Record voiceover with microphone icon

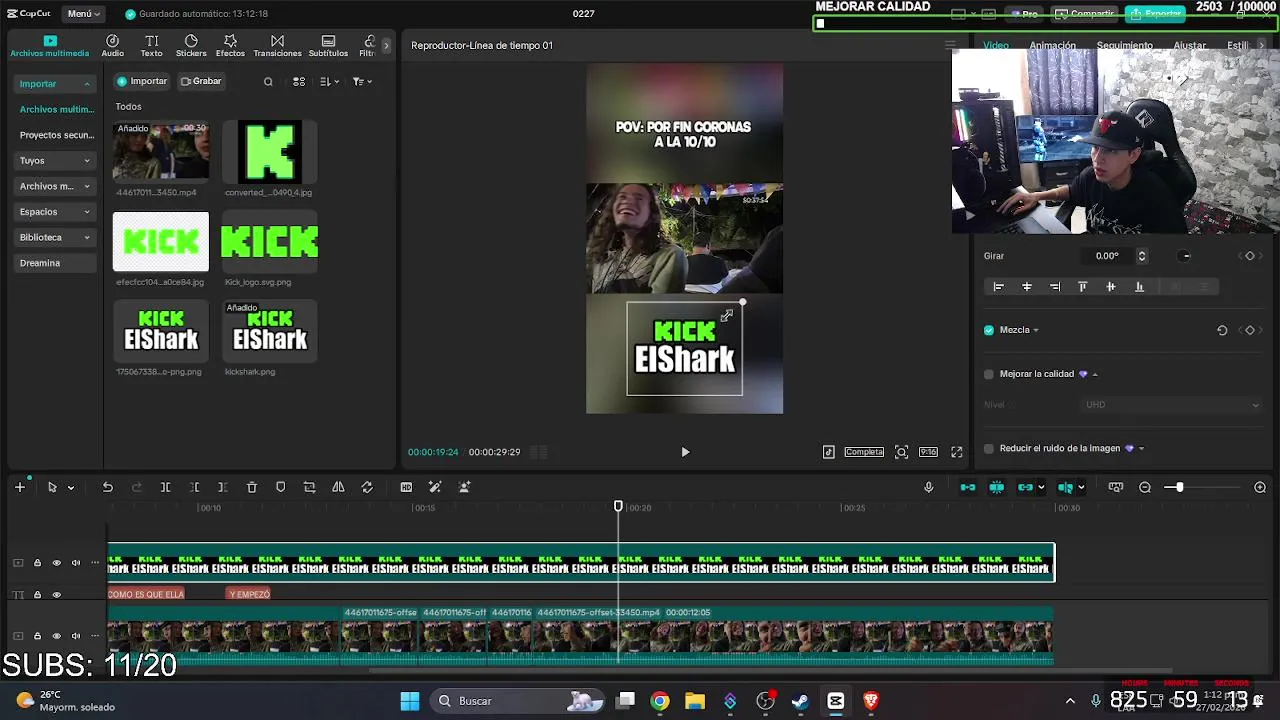pyautogui.click(x=928, y=487)
